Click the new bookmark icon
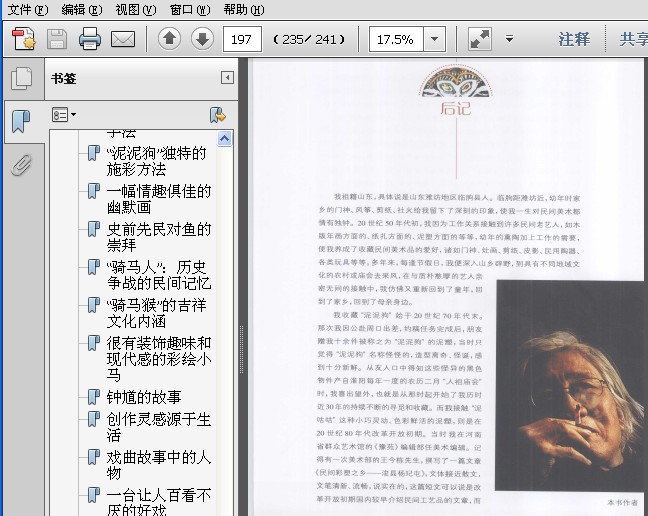648x516 pixels. coord(218,115)
